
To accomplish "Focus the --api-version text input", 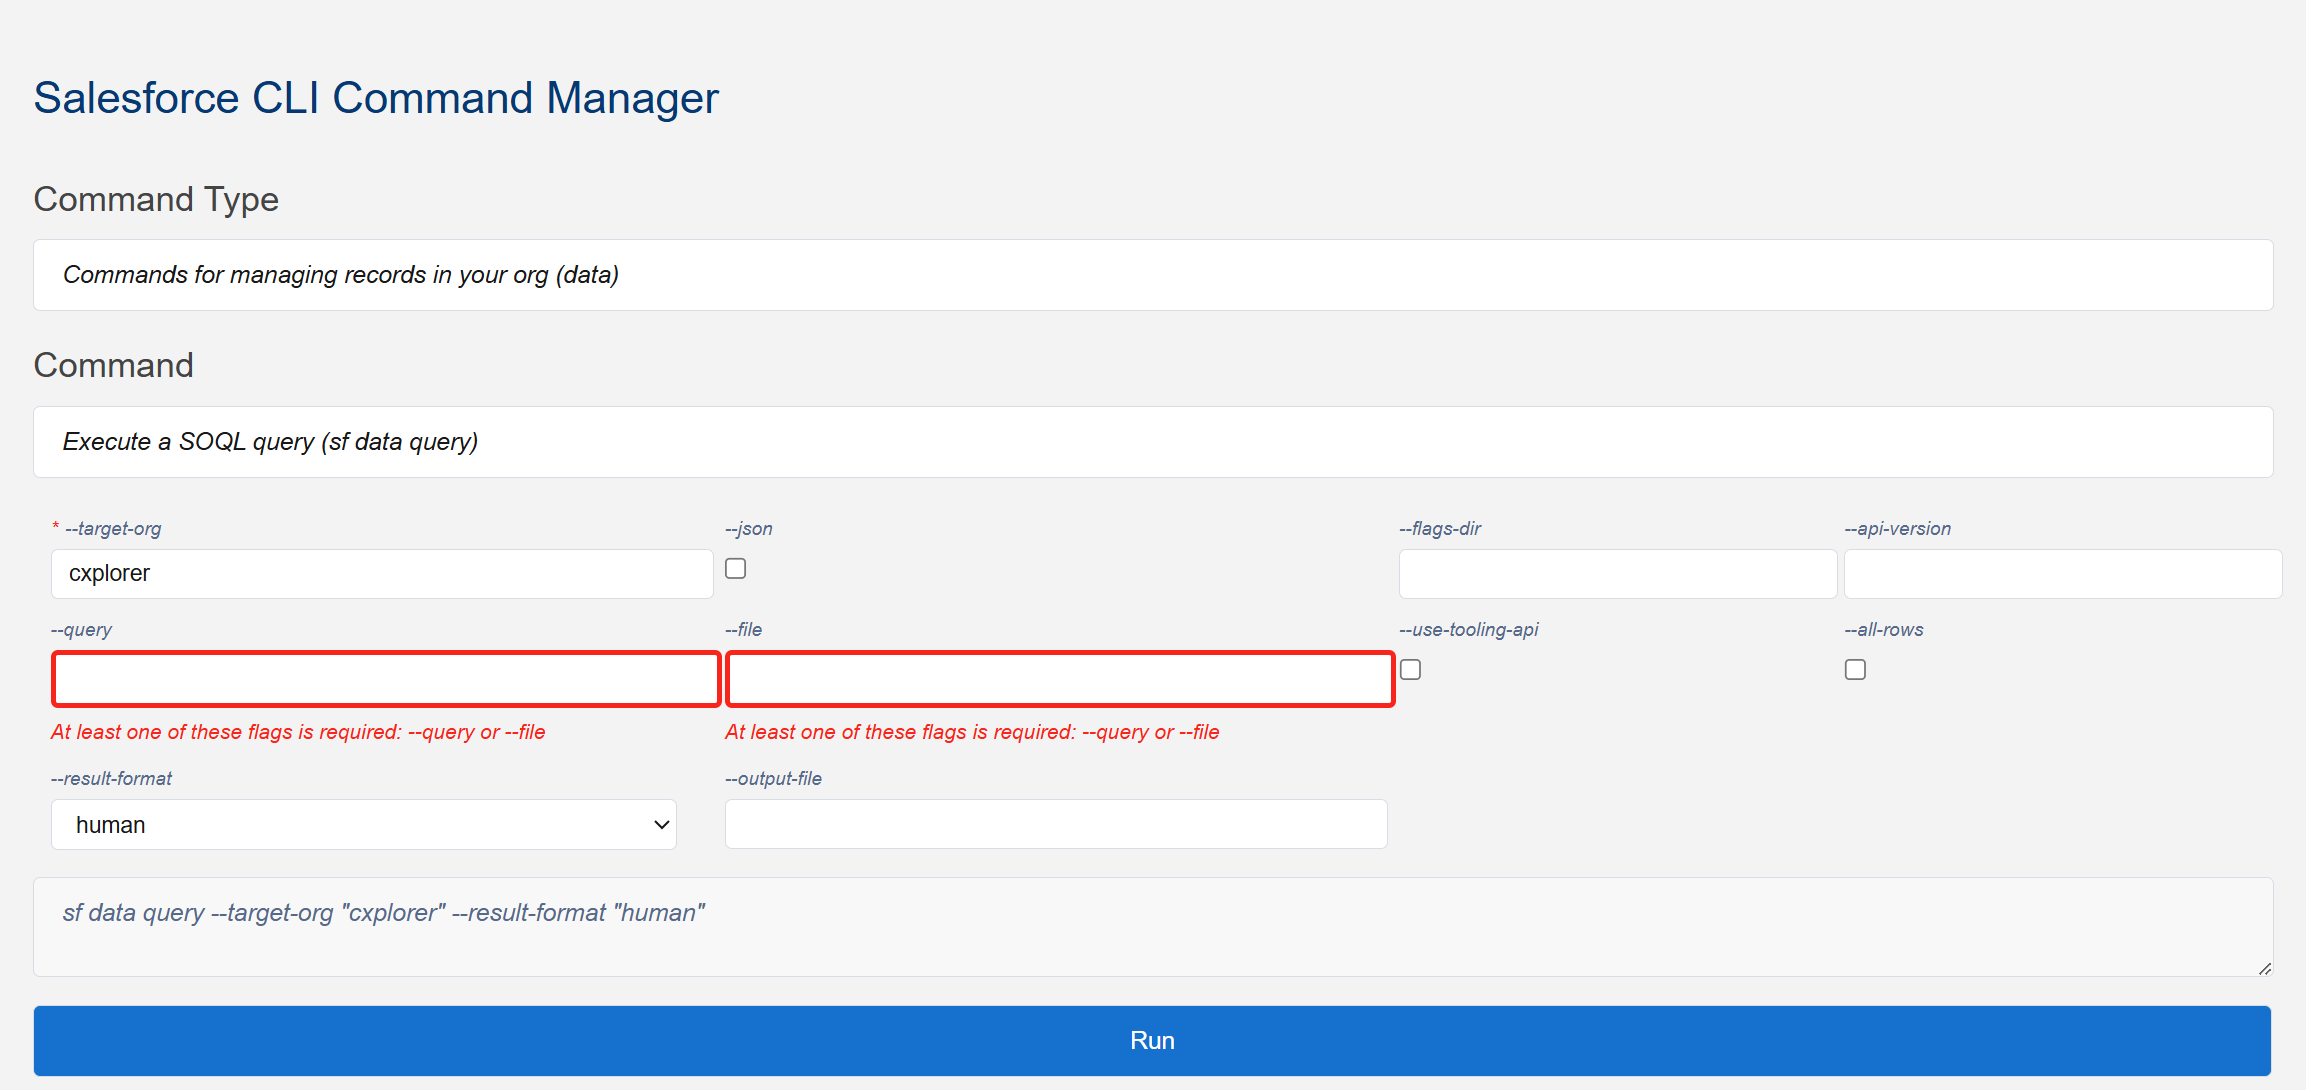I will point(2062,574).
